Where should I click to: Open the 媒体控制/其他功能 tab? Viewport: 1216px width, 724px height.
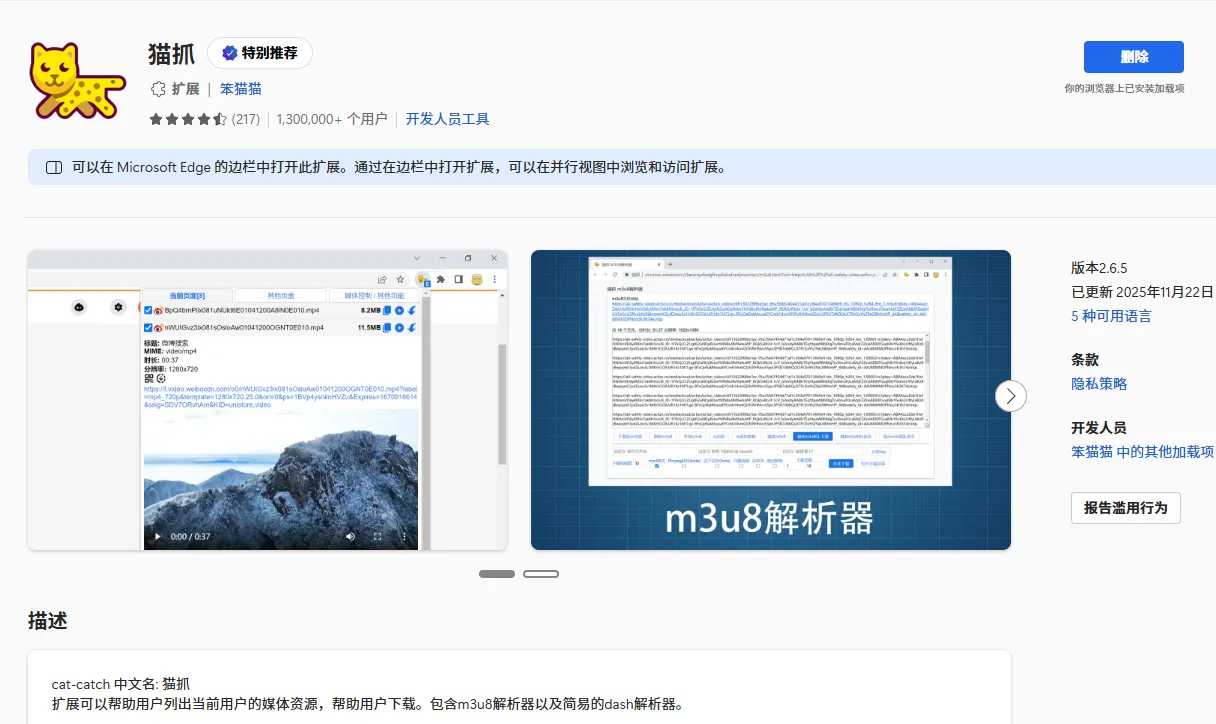pyautogui.click(x=374, y=294)
